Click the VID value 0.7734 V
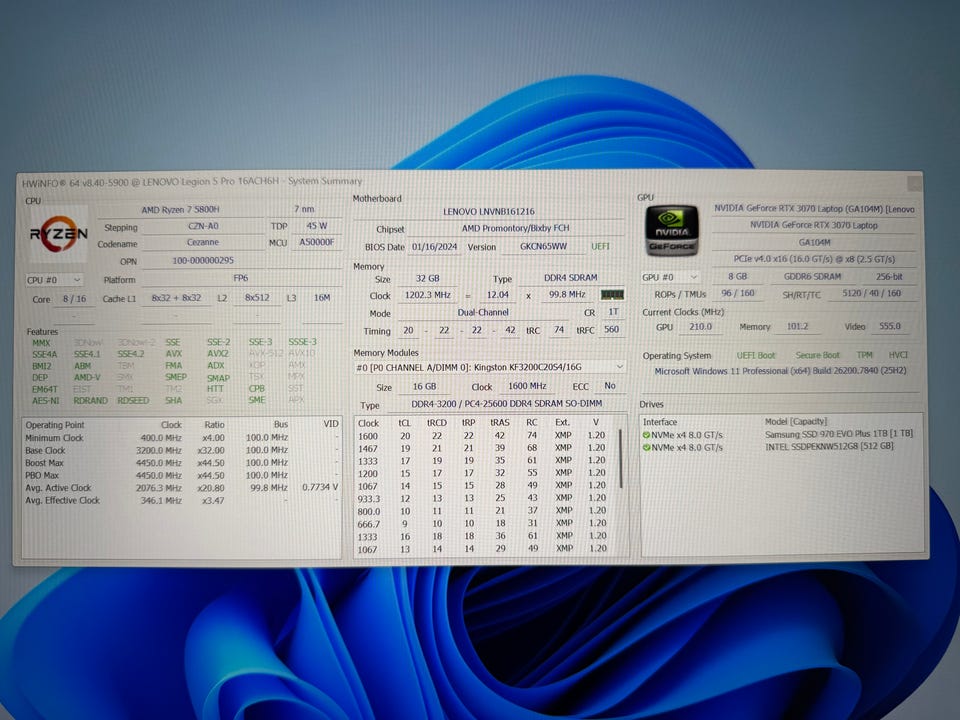Viewport: 960px width, 720px height. point(320,488)
